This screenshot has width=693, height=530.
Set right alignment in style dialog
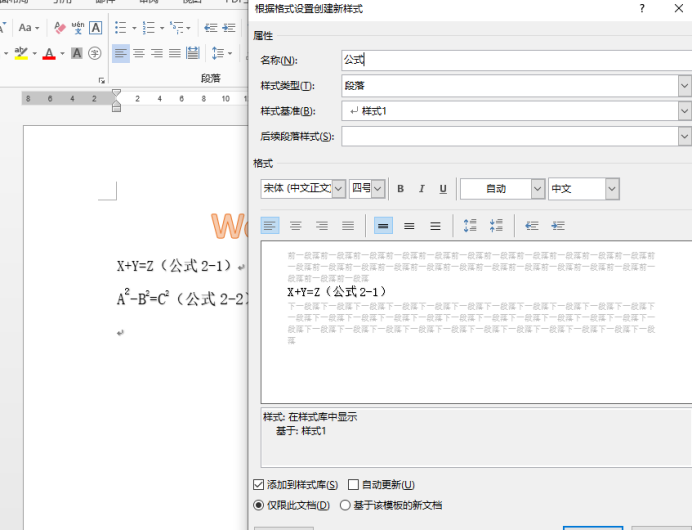(322, 226)
